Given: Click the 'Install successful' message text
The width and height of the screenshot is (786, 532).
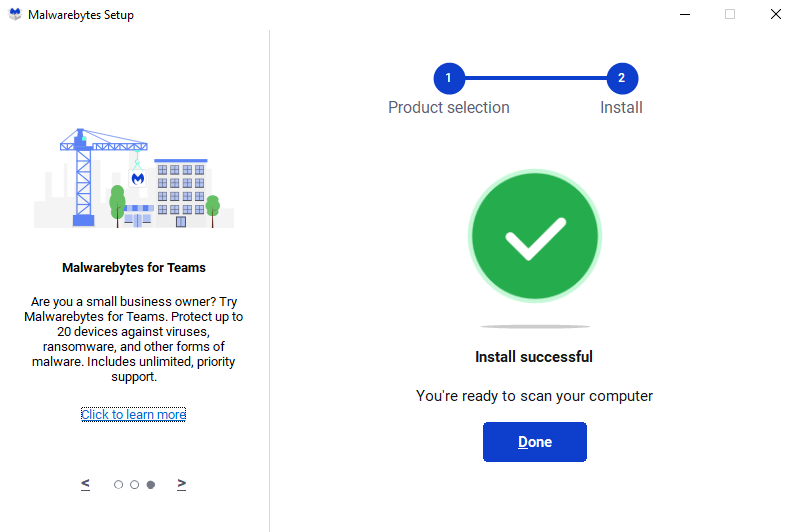Looking at the screenshot, I should [x=534, y=357].
